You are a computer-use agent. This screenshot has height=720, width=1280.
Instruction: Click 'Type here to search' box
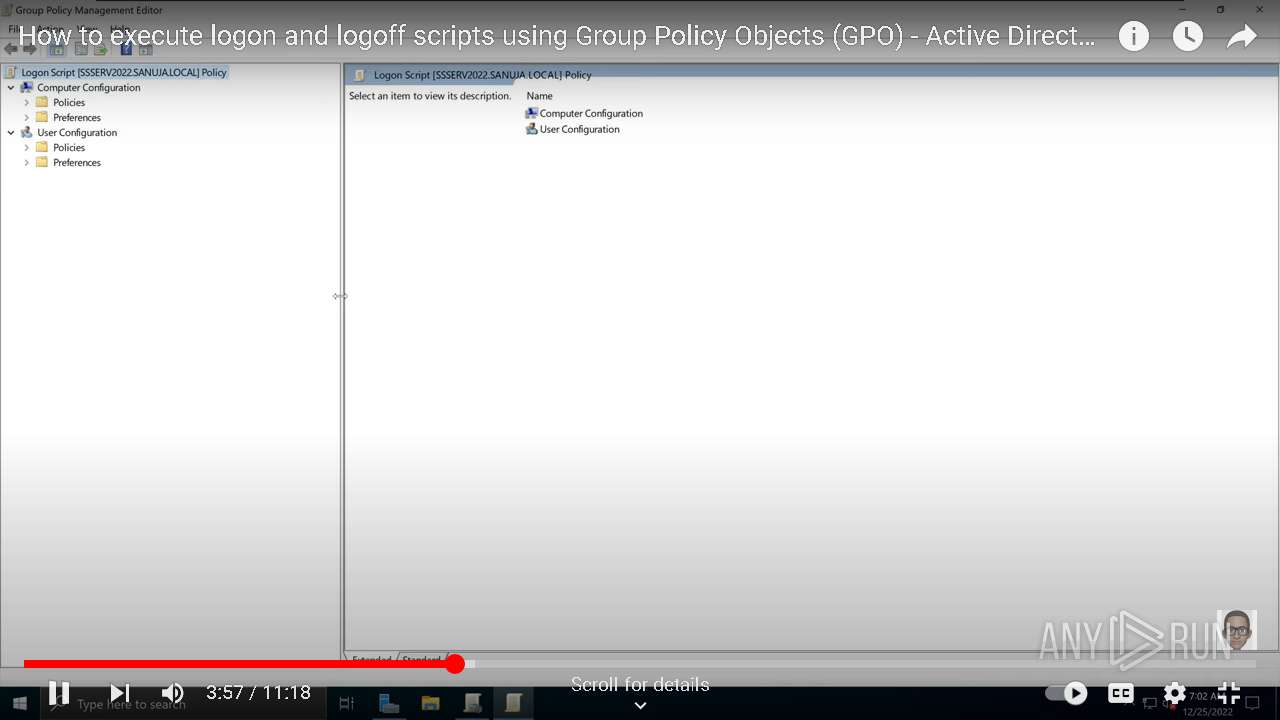click(x=182, y=704)
